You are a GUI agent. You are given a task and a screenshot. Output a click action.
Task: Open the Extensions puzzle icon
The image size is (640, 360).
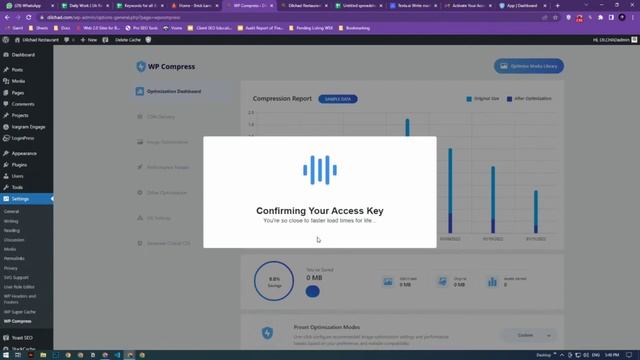pos(600,18)
